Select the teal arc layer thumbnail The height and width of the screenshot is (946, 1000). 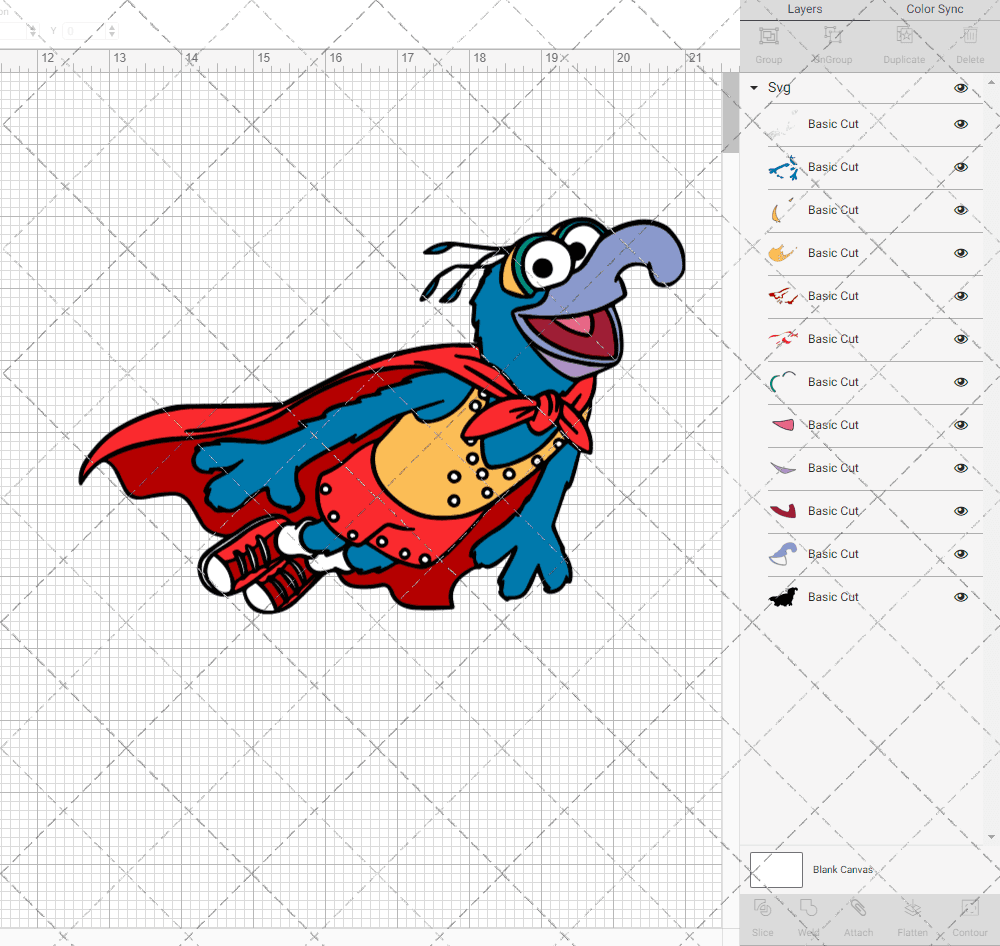tap(783, 382)
